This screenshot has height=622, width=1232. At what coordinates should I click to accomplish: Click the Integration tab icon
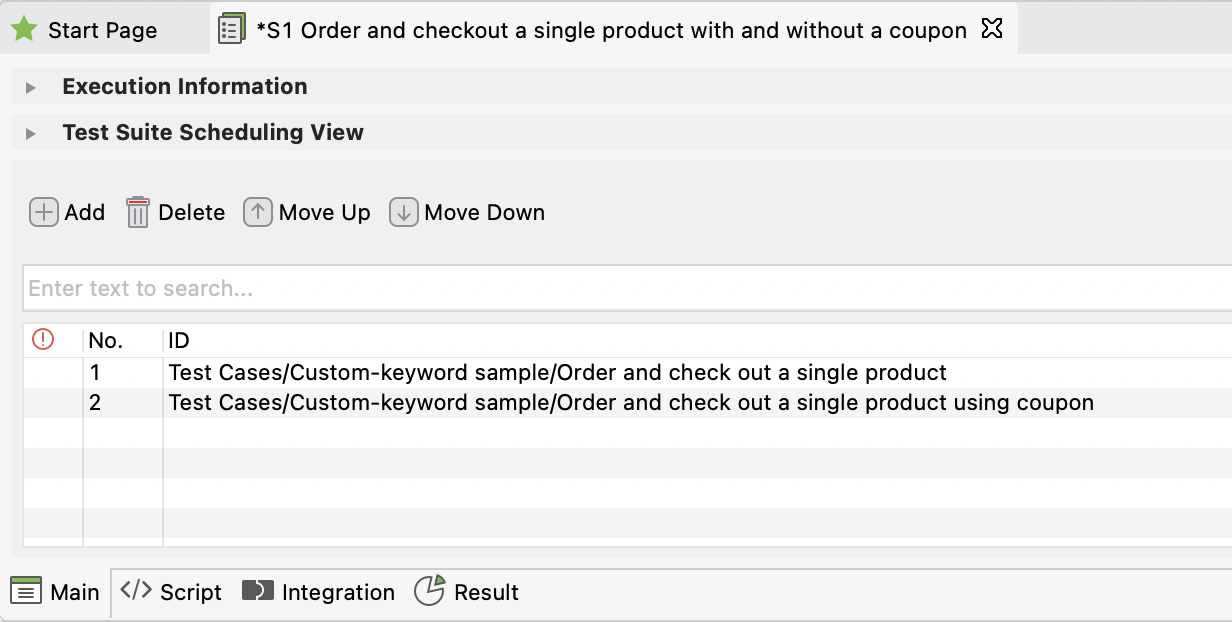256,591
